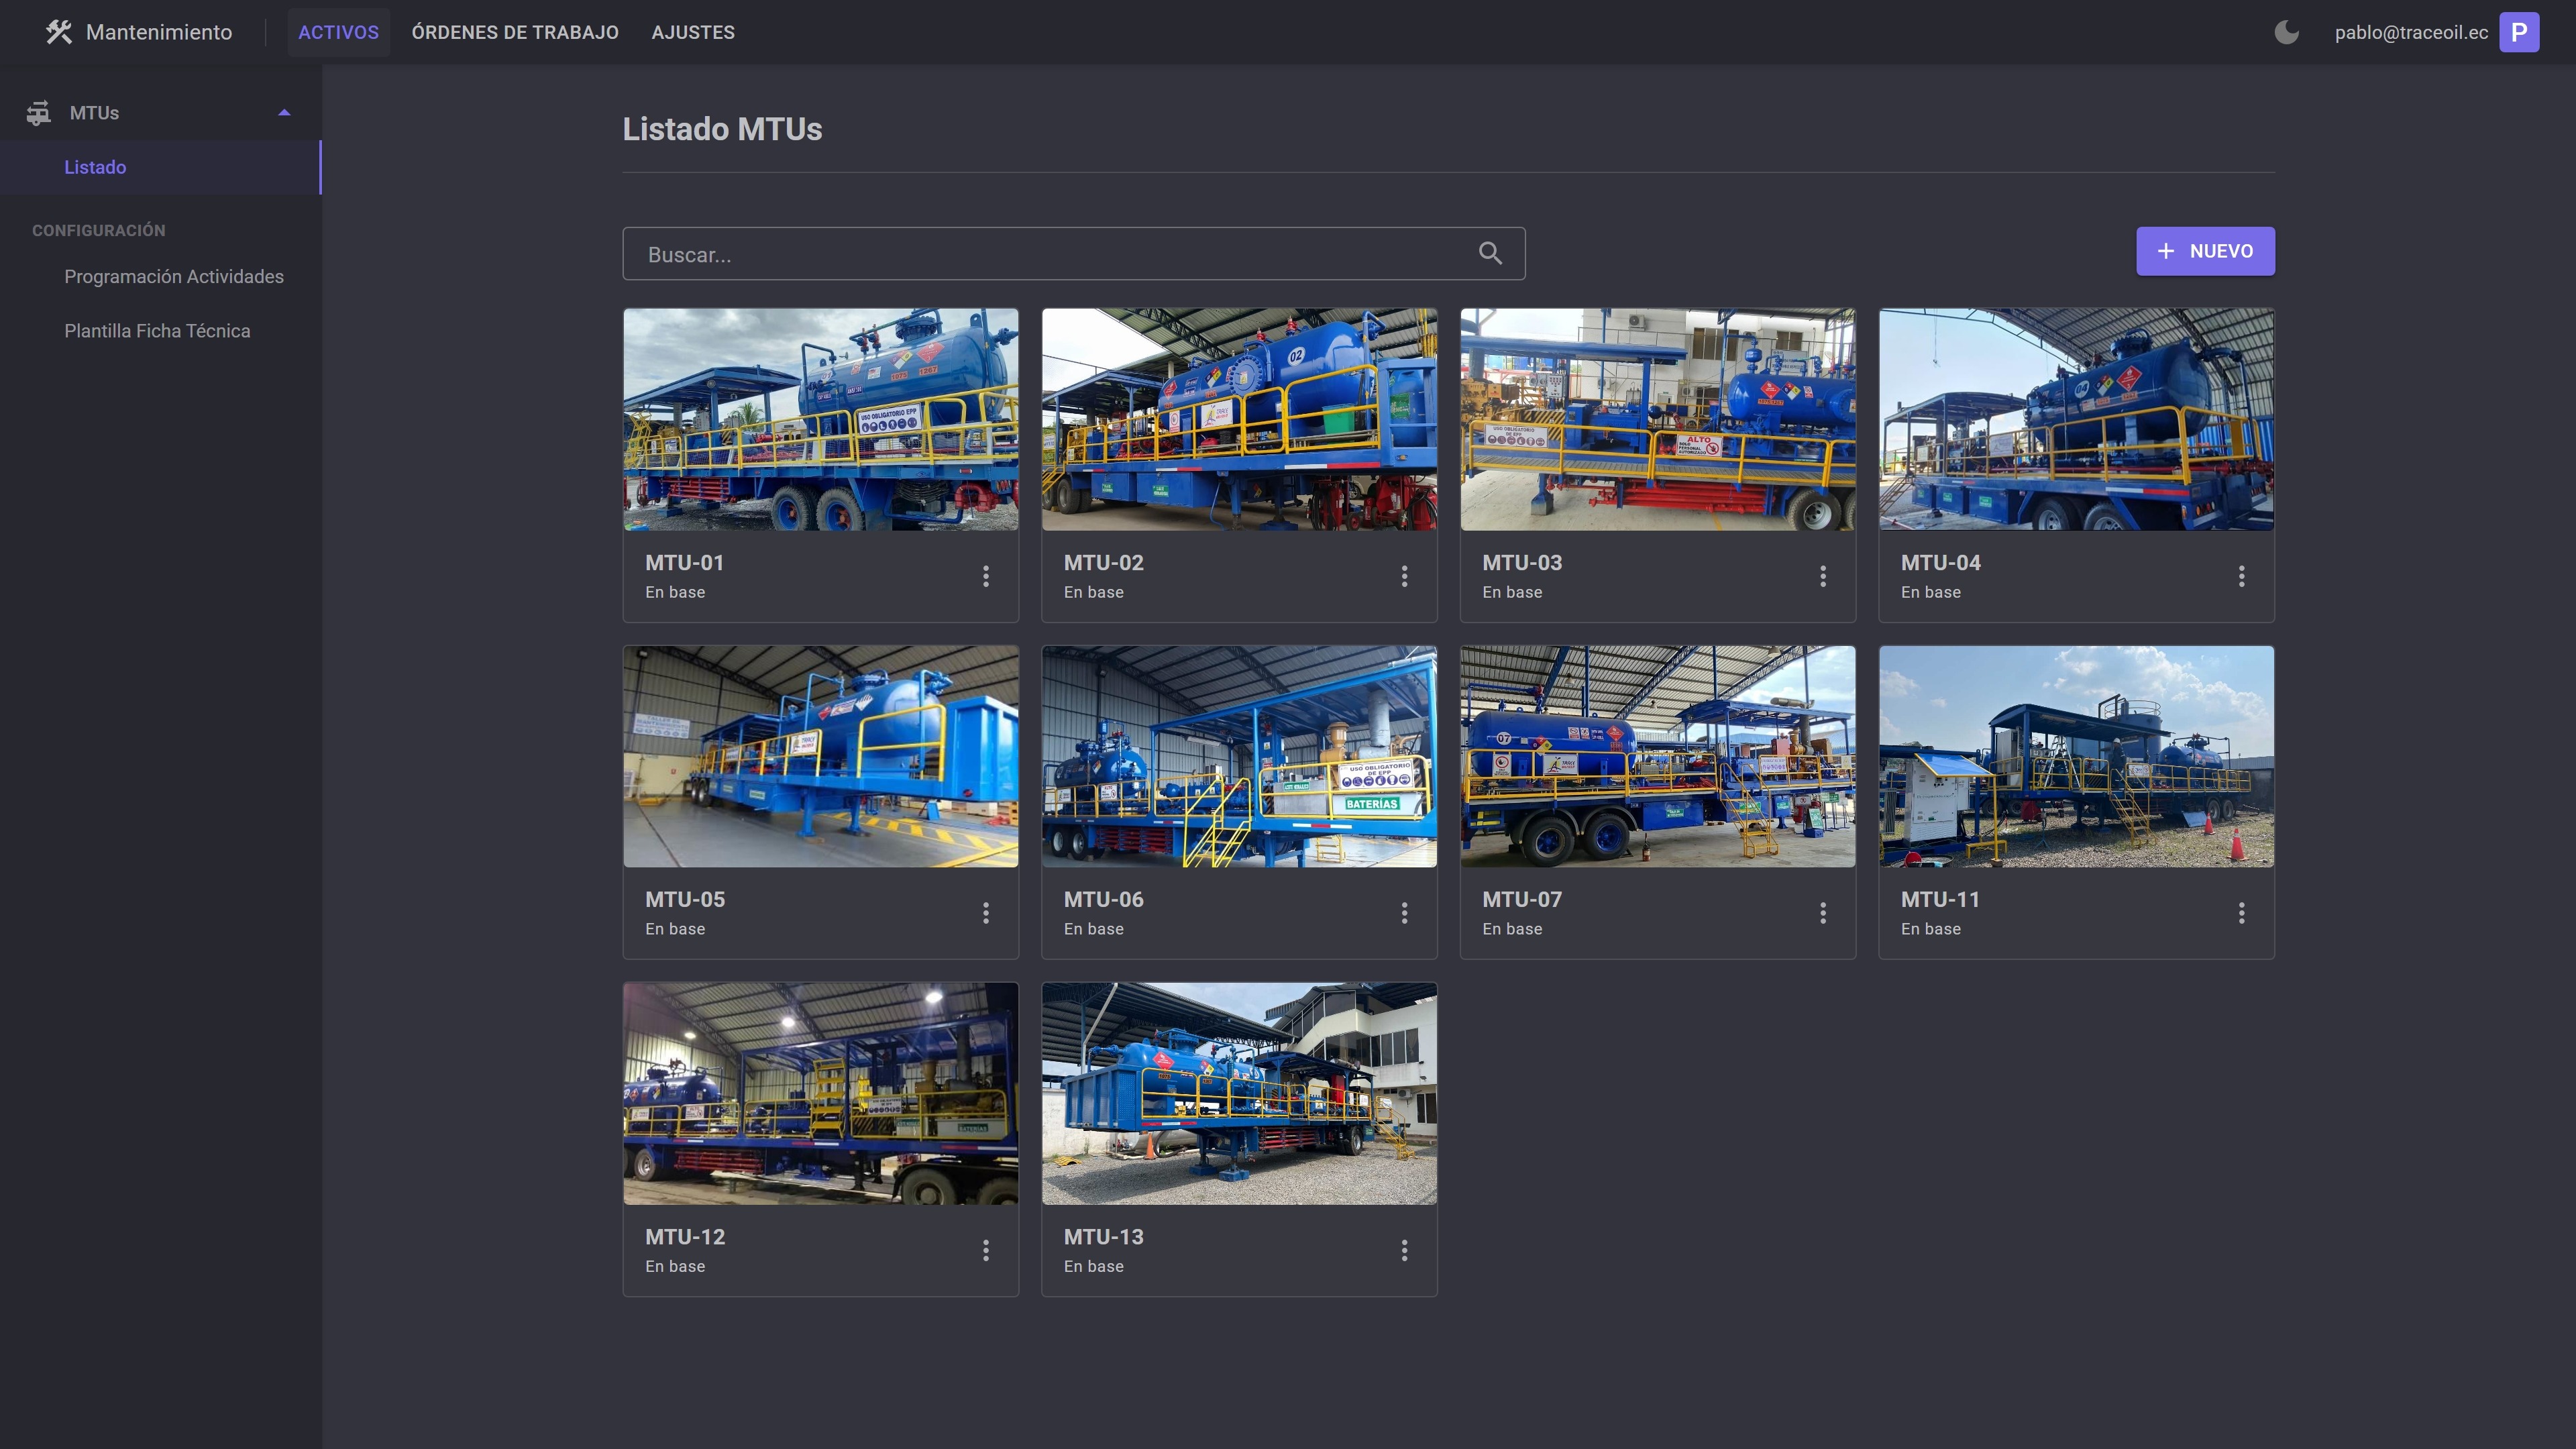Open the MTU-03 photo thumbnail
This screenshot has width=2576, height=1449.
pos(1657,419)
